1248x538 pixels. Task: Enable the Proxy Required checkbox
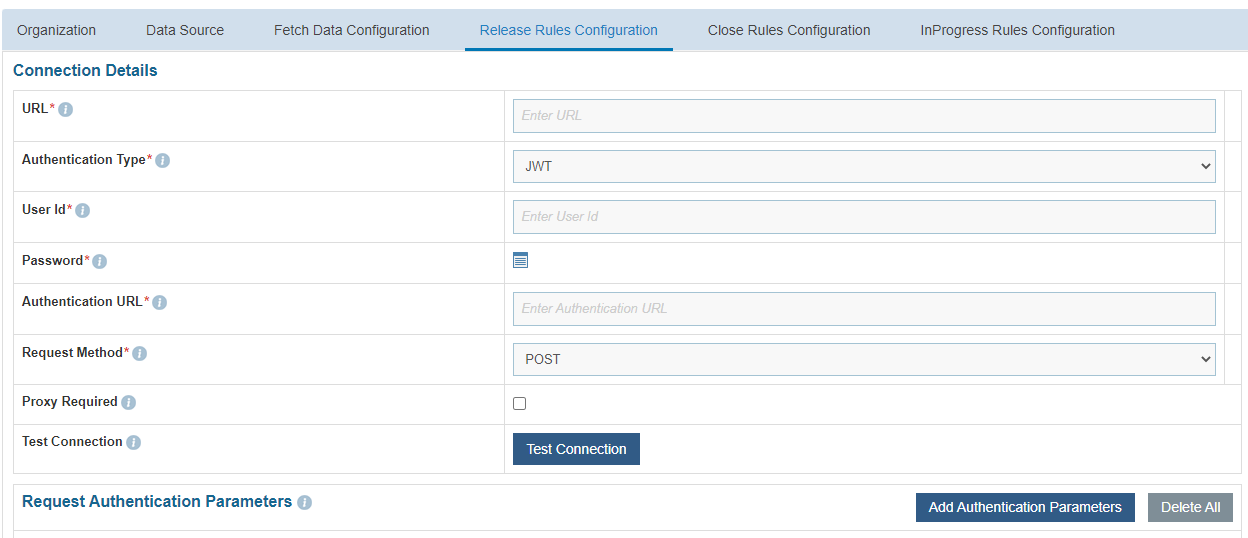point(519,404)
